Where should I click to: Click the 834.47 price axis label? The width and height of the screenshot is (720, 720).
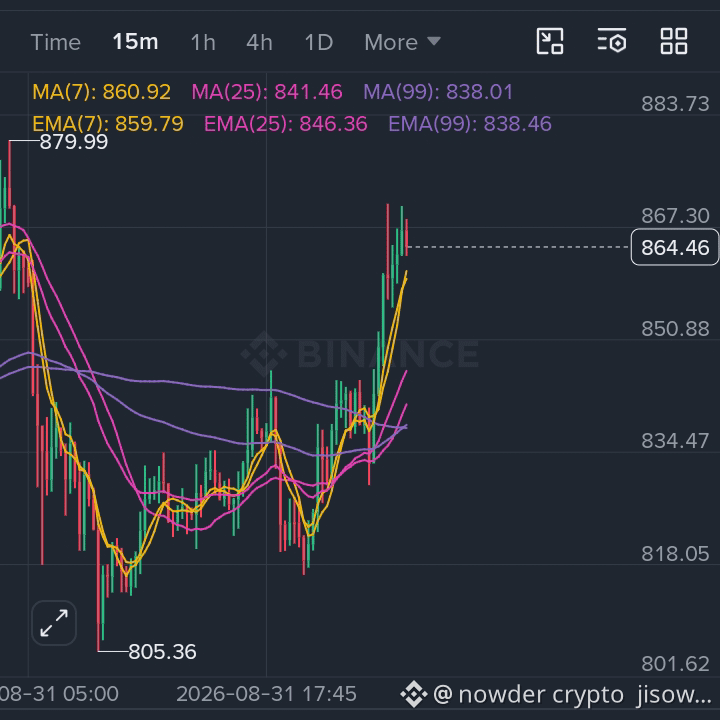pyautogui.click(x=675, y=441)
